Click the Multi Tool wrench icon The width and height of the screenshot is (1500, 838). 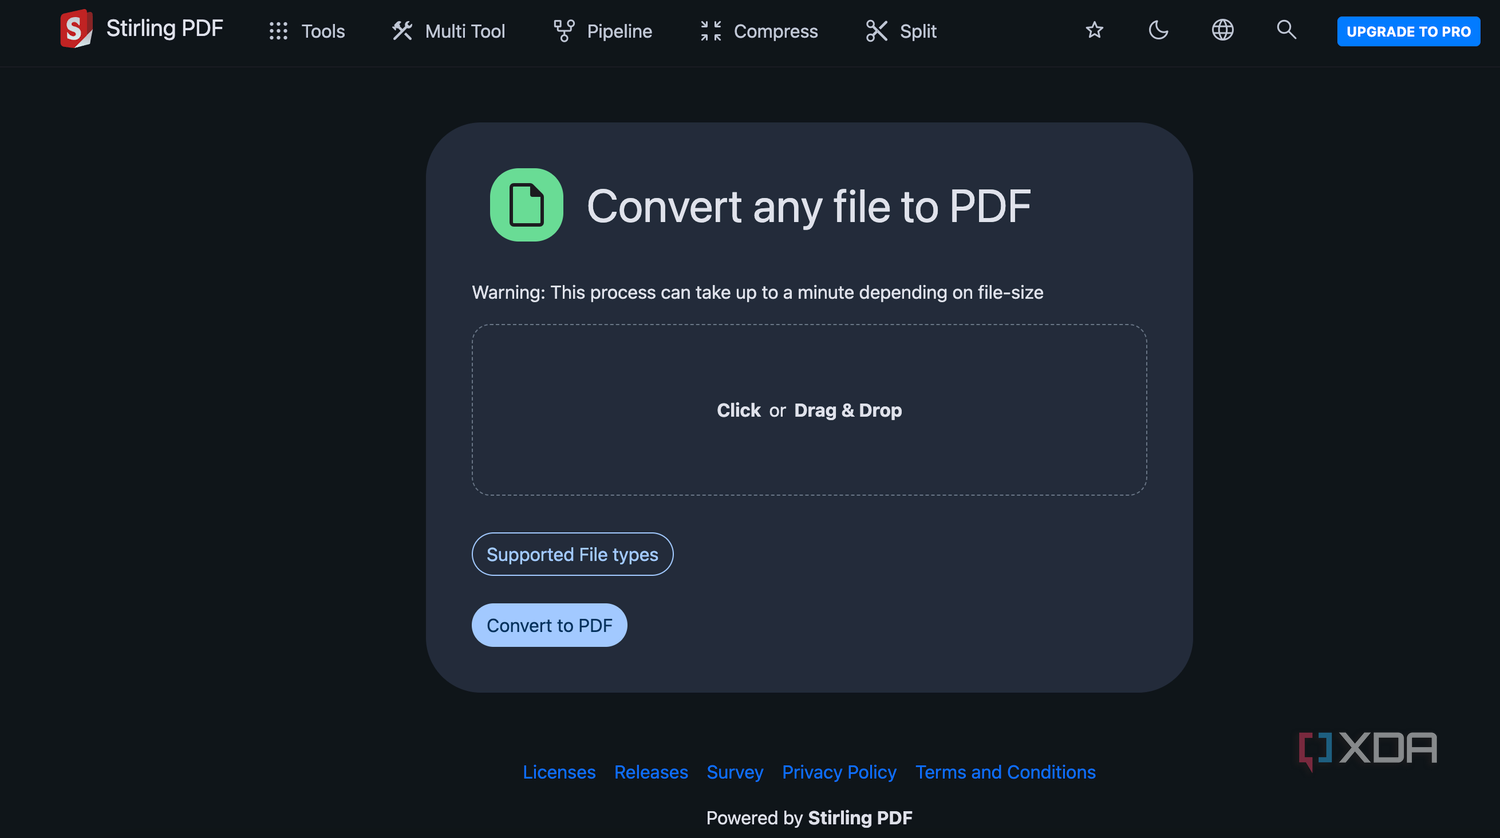click(x=402, y=31)
